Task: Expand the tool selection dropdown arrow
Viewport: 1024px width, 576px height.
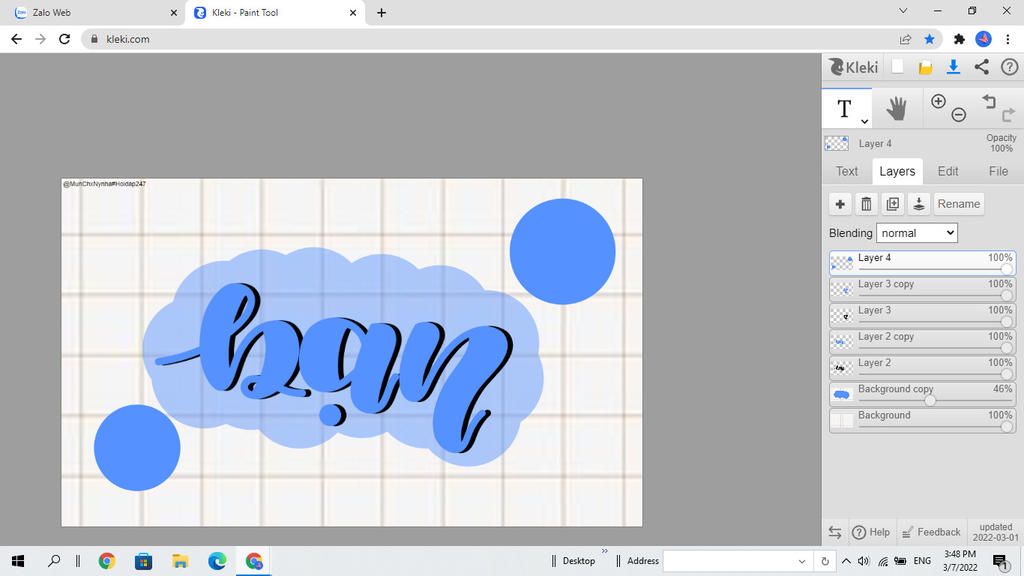Action: pyautogui.click(x=864, y=121)
